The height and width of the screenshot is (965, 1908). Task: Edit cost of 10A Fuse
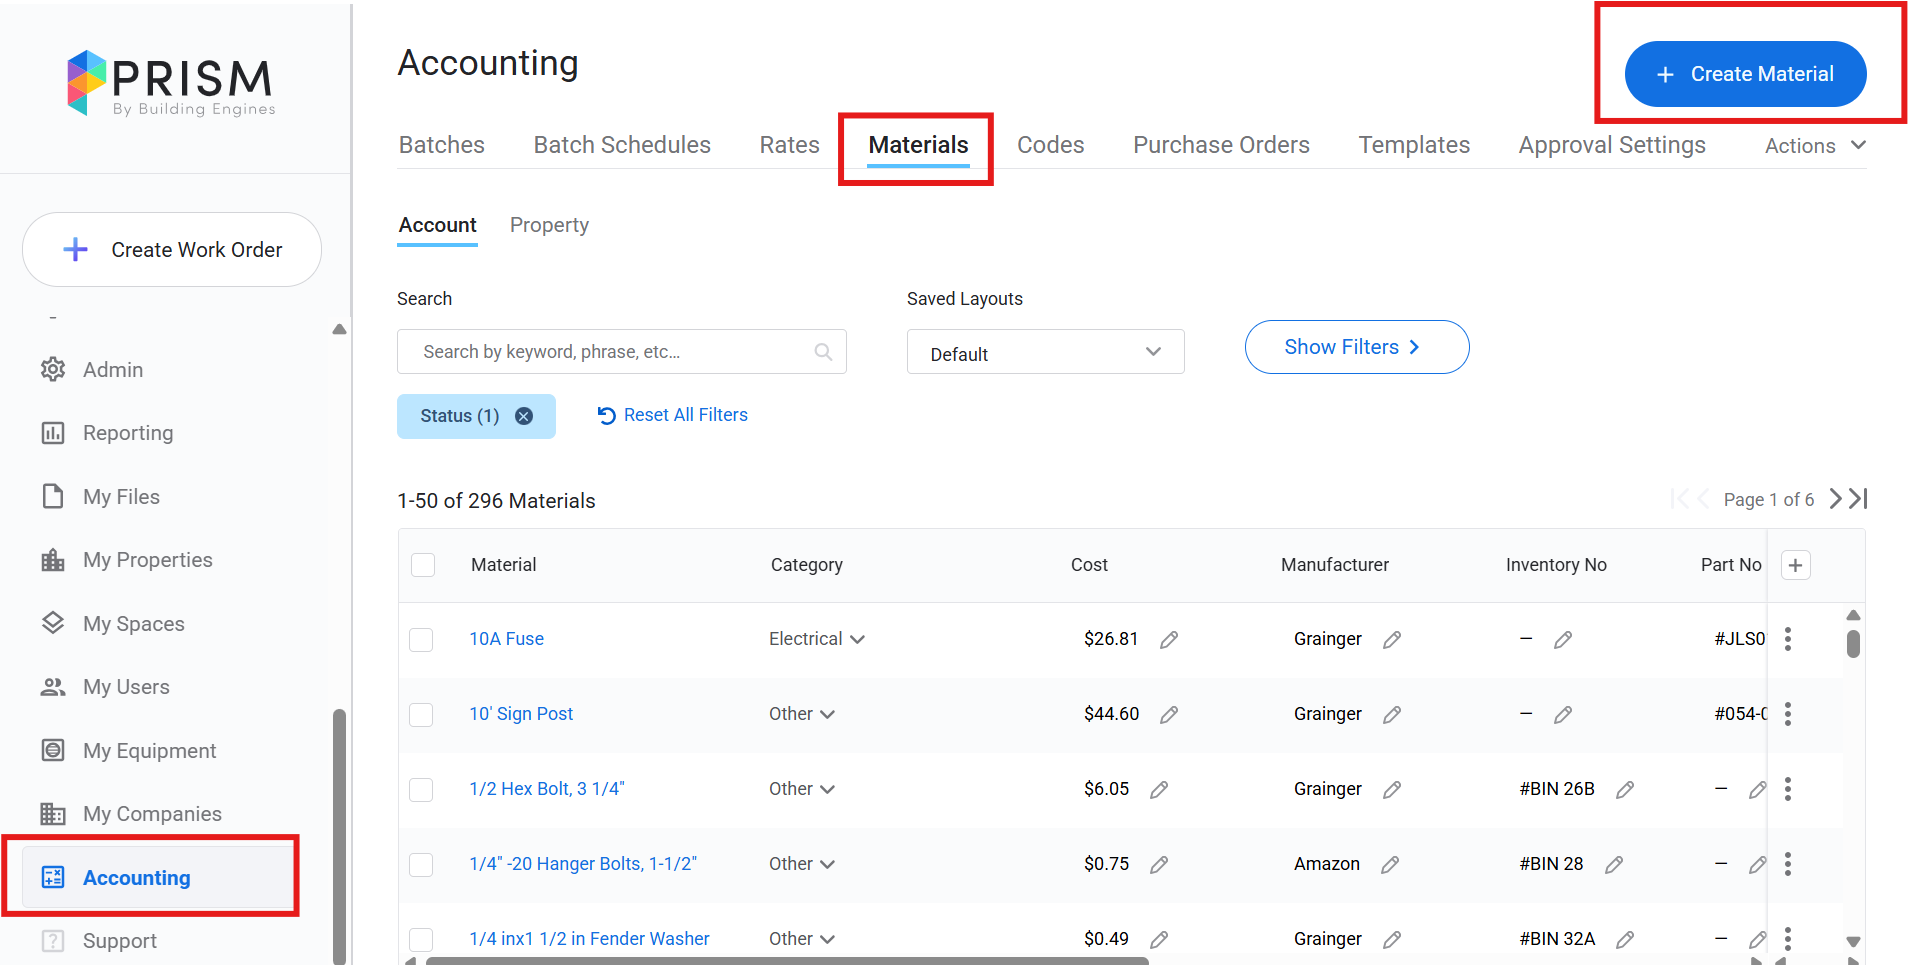1169,639
